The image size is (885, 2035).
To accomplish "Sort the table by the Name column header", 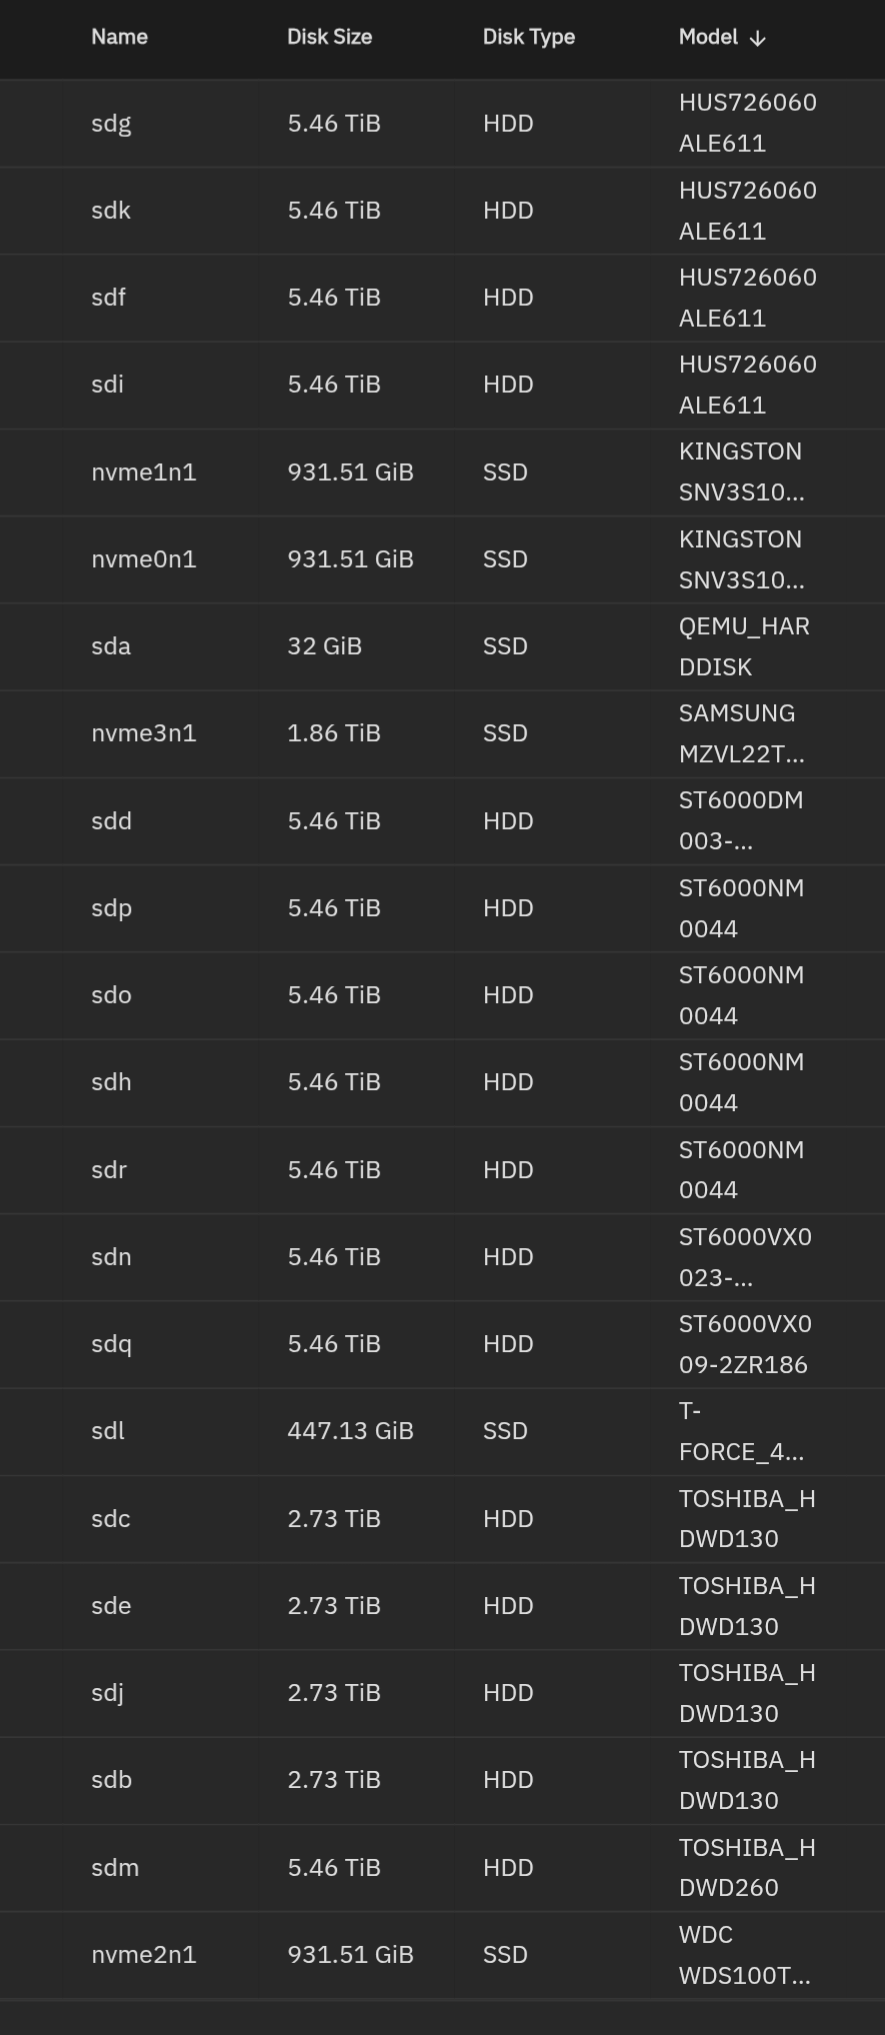I will (119, 37).
